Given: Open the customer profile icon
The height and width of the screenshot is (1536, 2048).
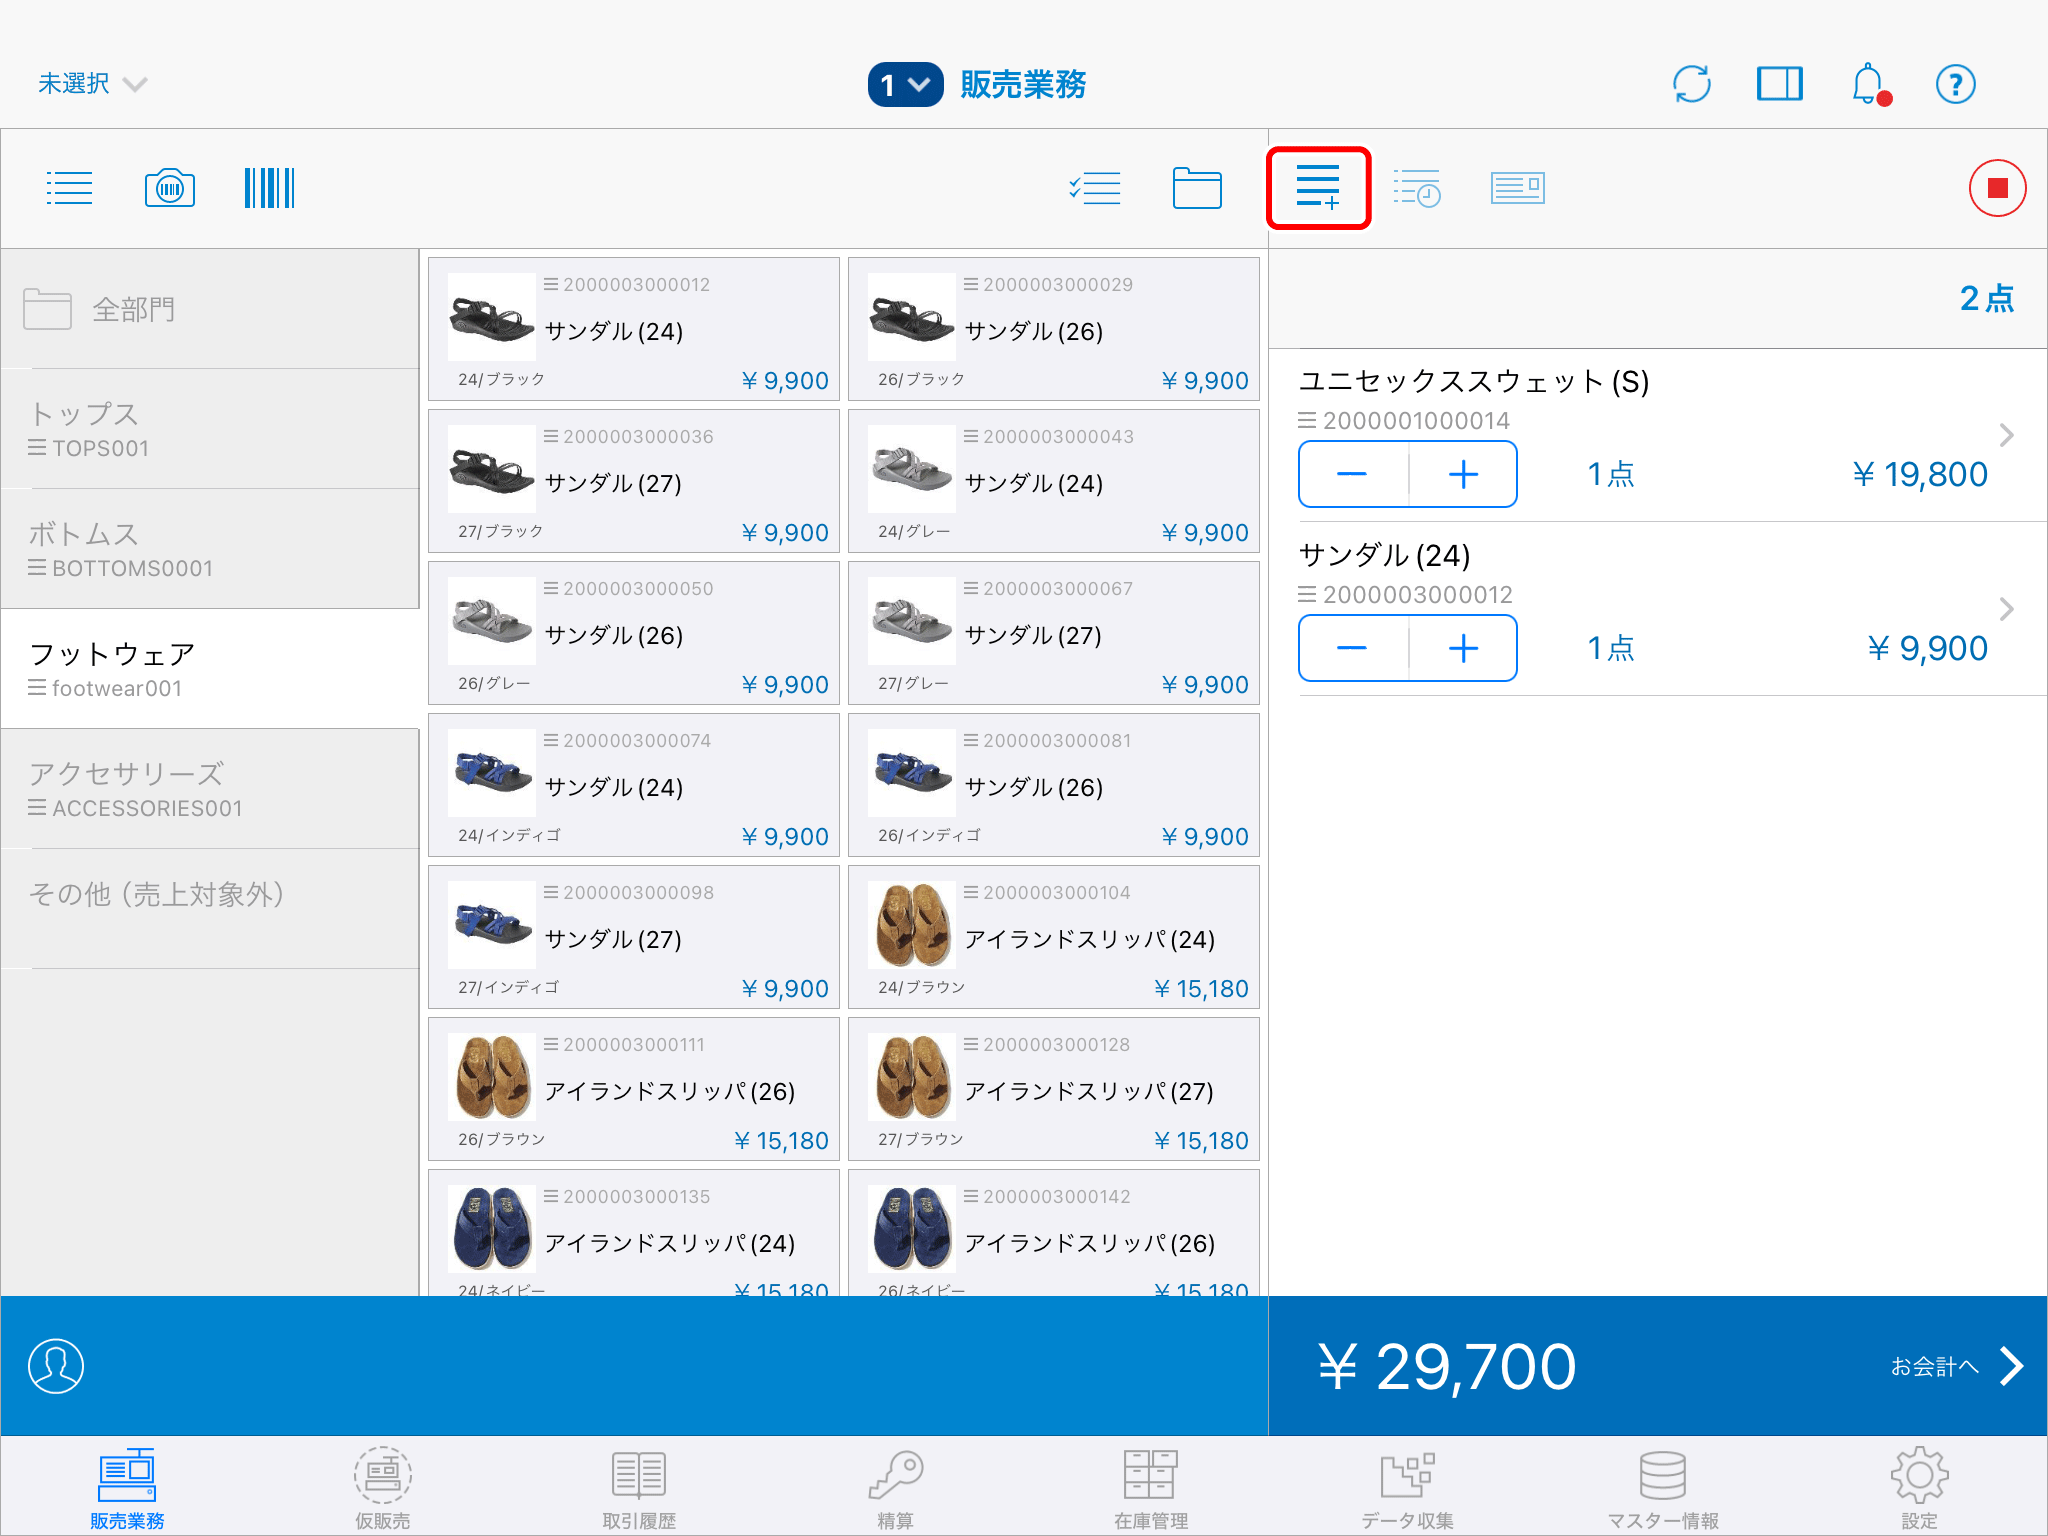Looking at the screenshot, I should coord(56,1366).
